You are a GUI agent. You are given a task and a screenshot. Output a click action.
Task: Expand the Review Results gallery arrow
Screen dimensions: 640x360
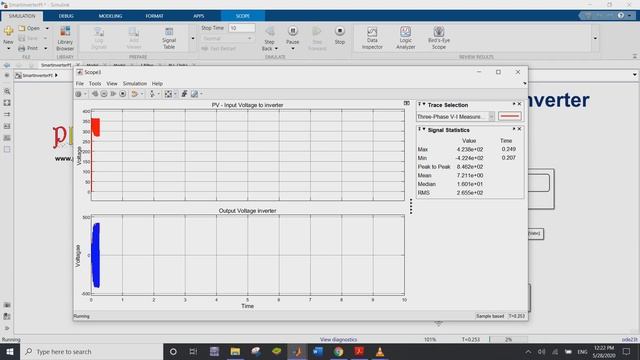tap(595, 38)
